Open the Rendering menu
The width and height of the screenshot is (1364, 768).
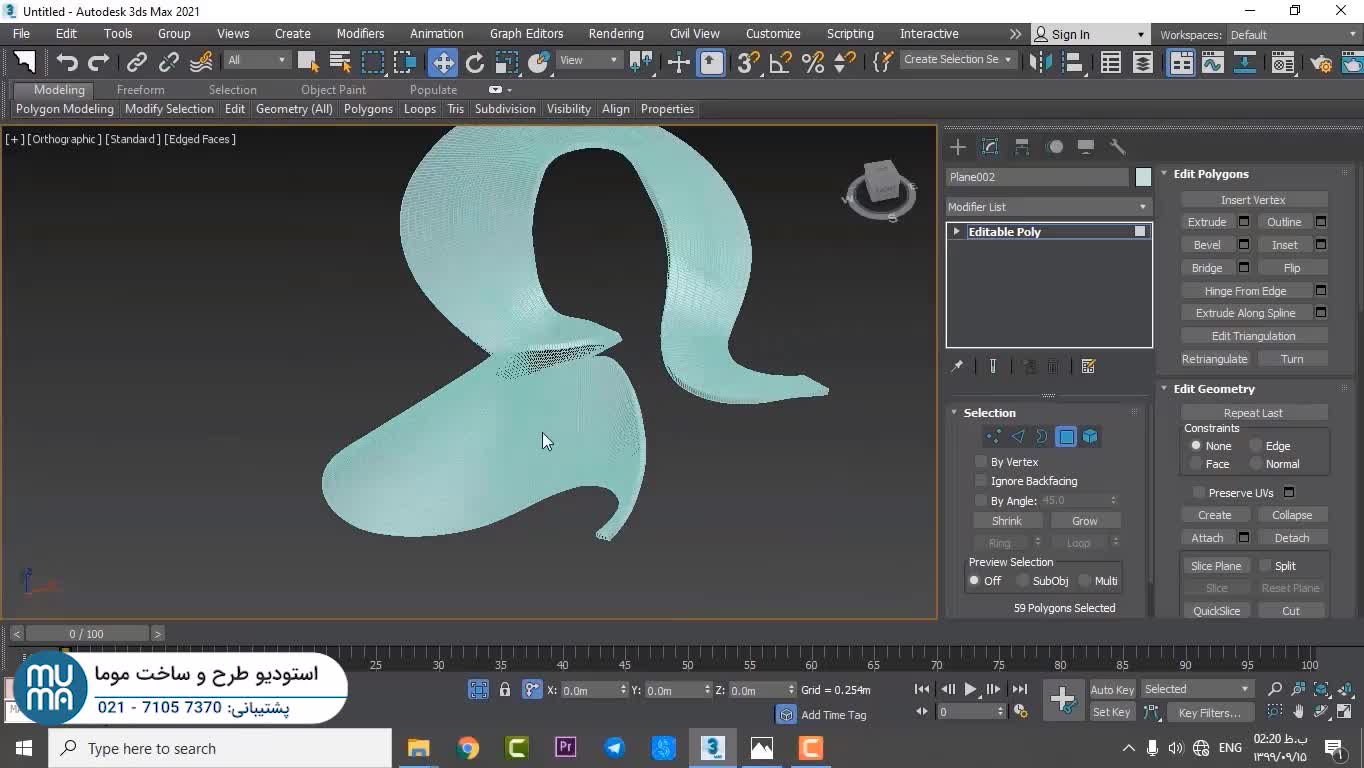(615, 34)
